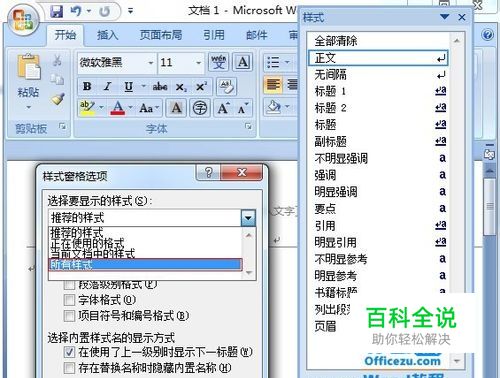500x378 pixels.
Task: Insert enclosed character 字 icon
Action: pyautogui.click(x=200, y=108)
